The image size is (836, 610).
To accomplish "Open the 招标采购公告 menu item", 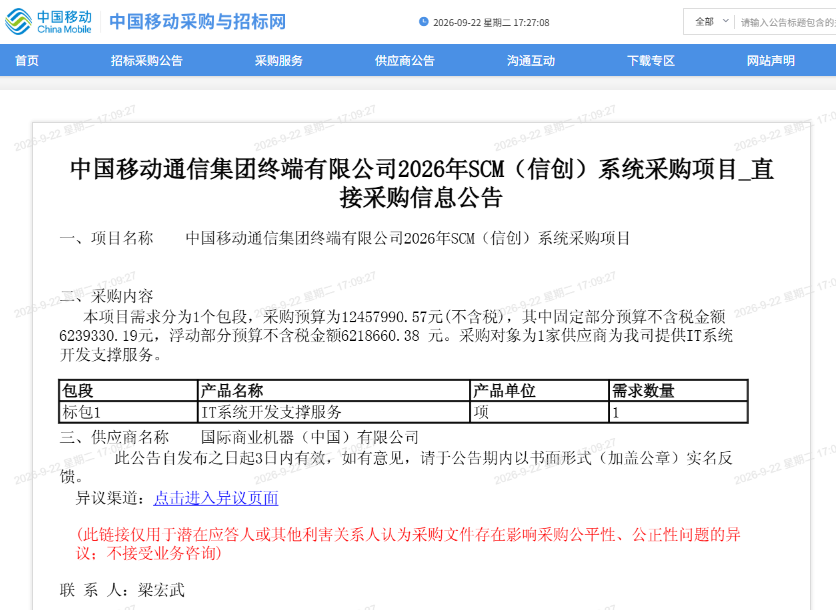I will coord(147,60).
